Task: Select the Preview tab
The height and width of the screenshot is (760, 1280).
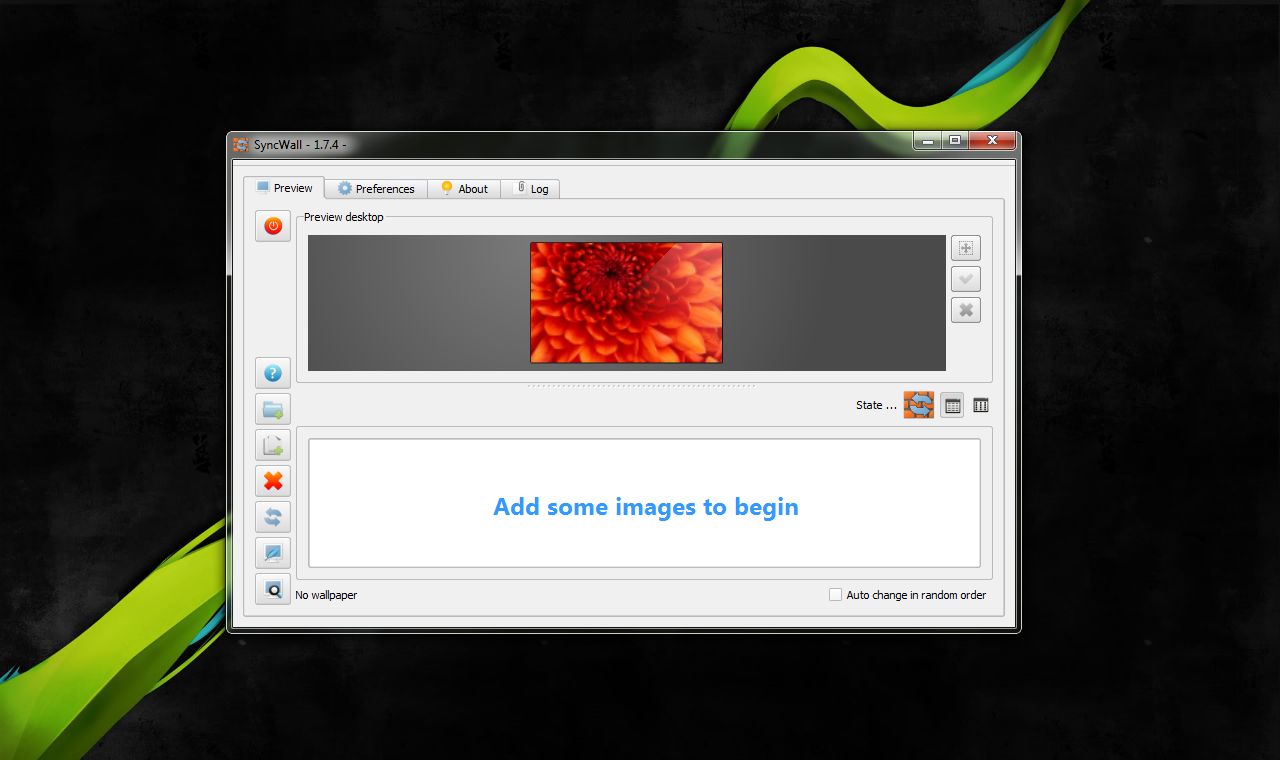Action: pyautogui.click(x=284, y=188)
